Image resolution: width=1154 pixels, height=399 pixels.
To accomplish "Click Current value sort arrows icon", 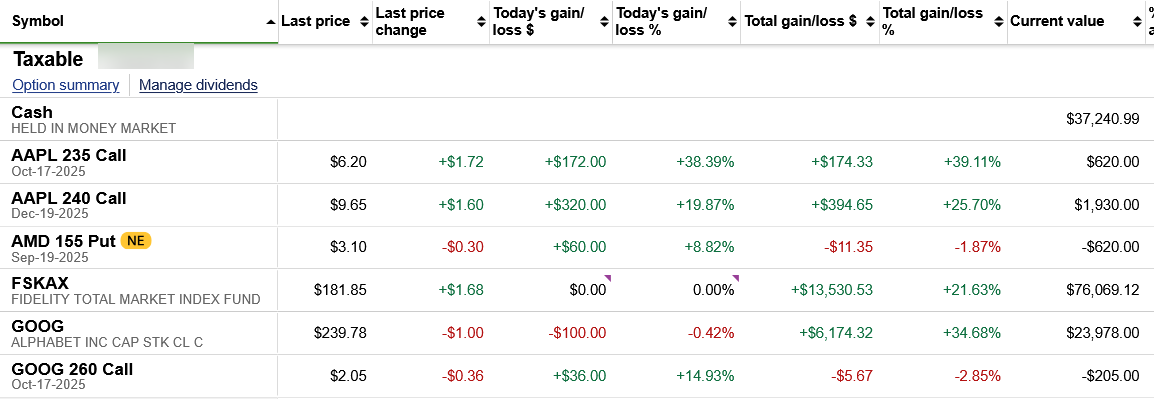I will (x=1137, y=22).
